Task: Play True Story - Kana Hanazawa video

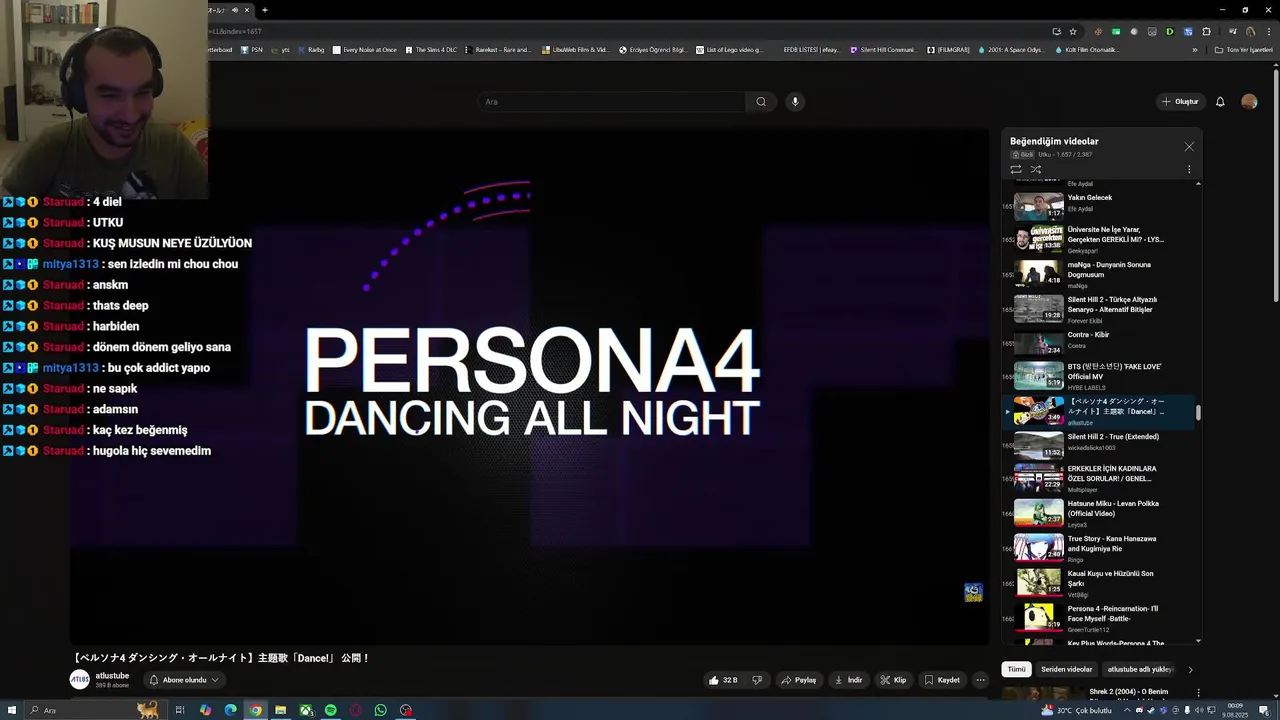Action: 1100,547
